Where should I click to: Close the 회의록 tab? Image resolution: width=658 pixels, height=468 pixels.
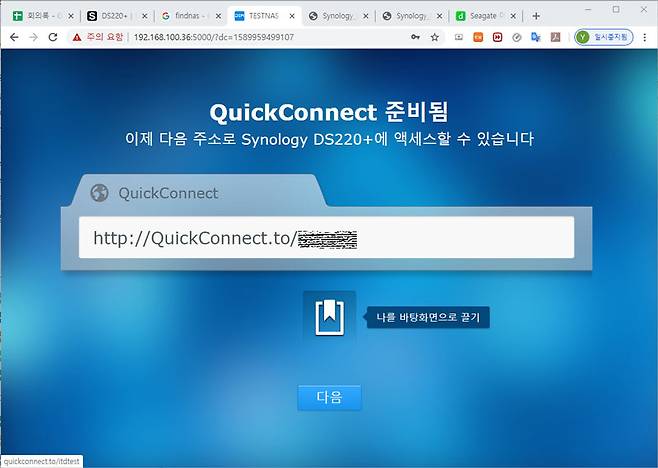71,16
